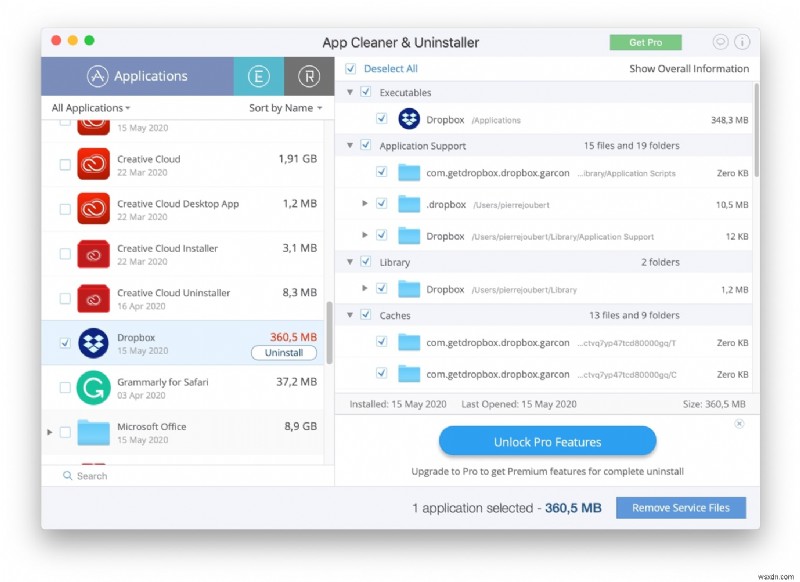Click Remove Service Files
Image resolution: width=800 pixels, height=582 pixels.
click(681, 507)
